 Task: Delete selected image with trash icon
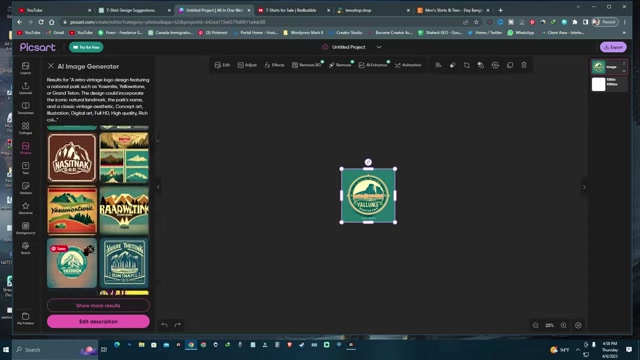point(524,65)
